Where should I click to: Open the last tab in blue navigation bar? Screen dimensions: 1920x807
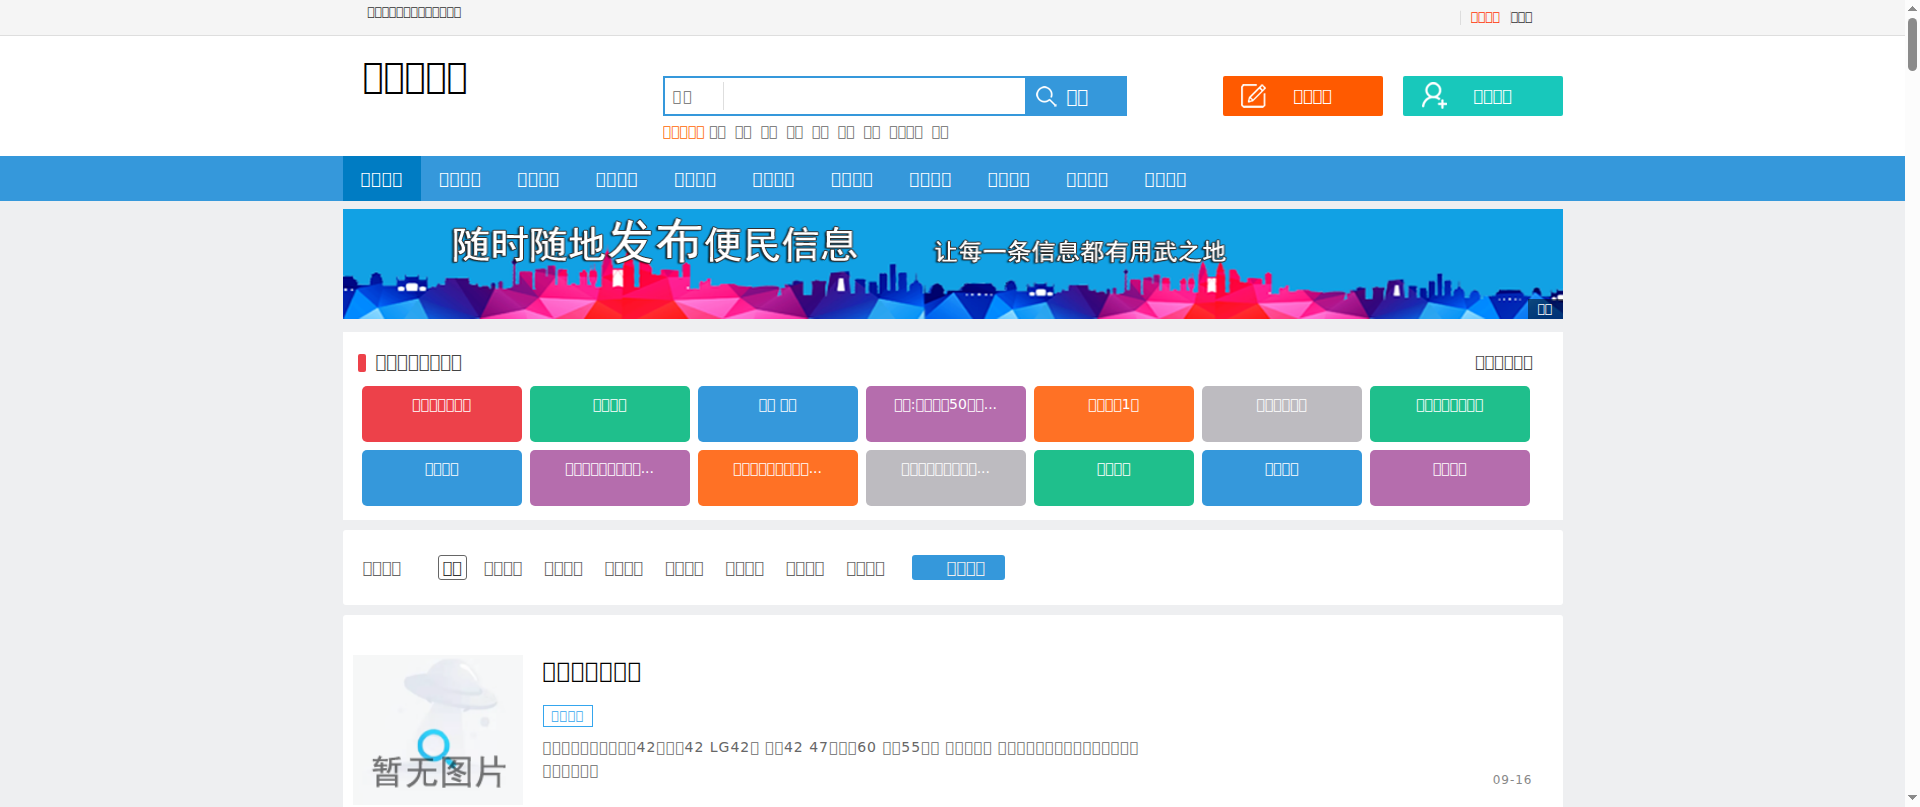(x=1165, y=179)
